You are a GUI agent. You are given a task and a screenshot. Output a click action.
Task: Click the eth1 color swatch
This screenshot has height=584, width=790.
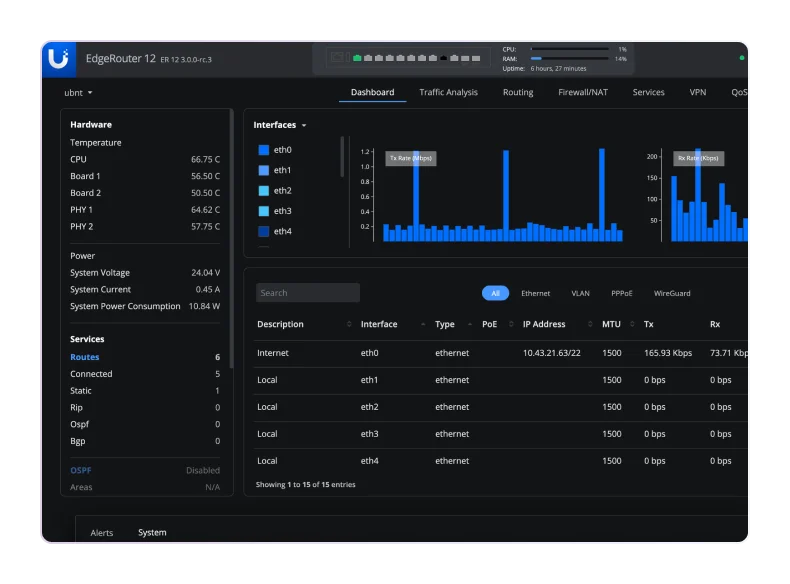pos(264,170)
